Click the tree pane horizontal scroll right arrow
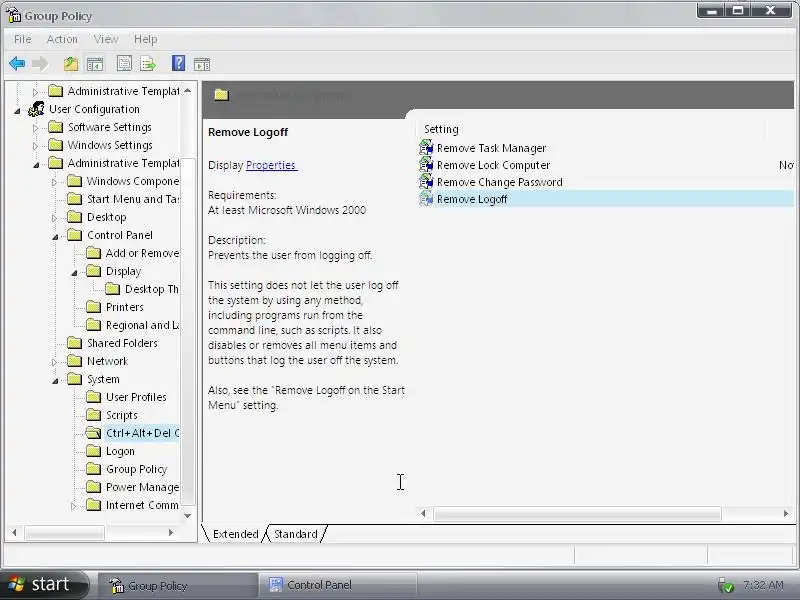This screenshot has width=800, height=600. click(171, 533)
